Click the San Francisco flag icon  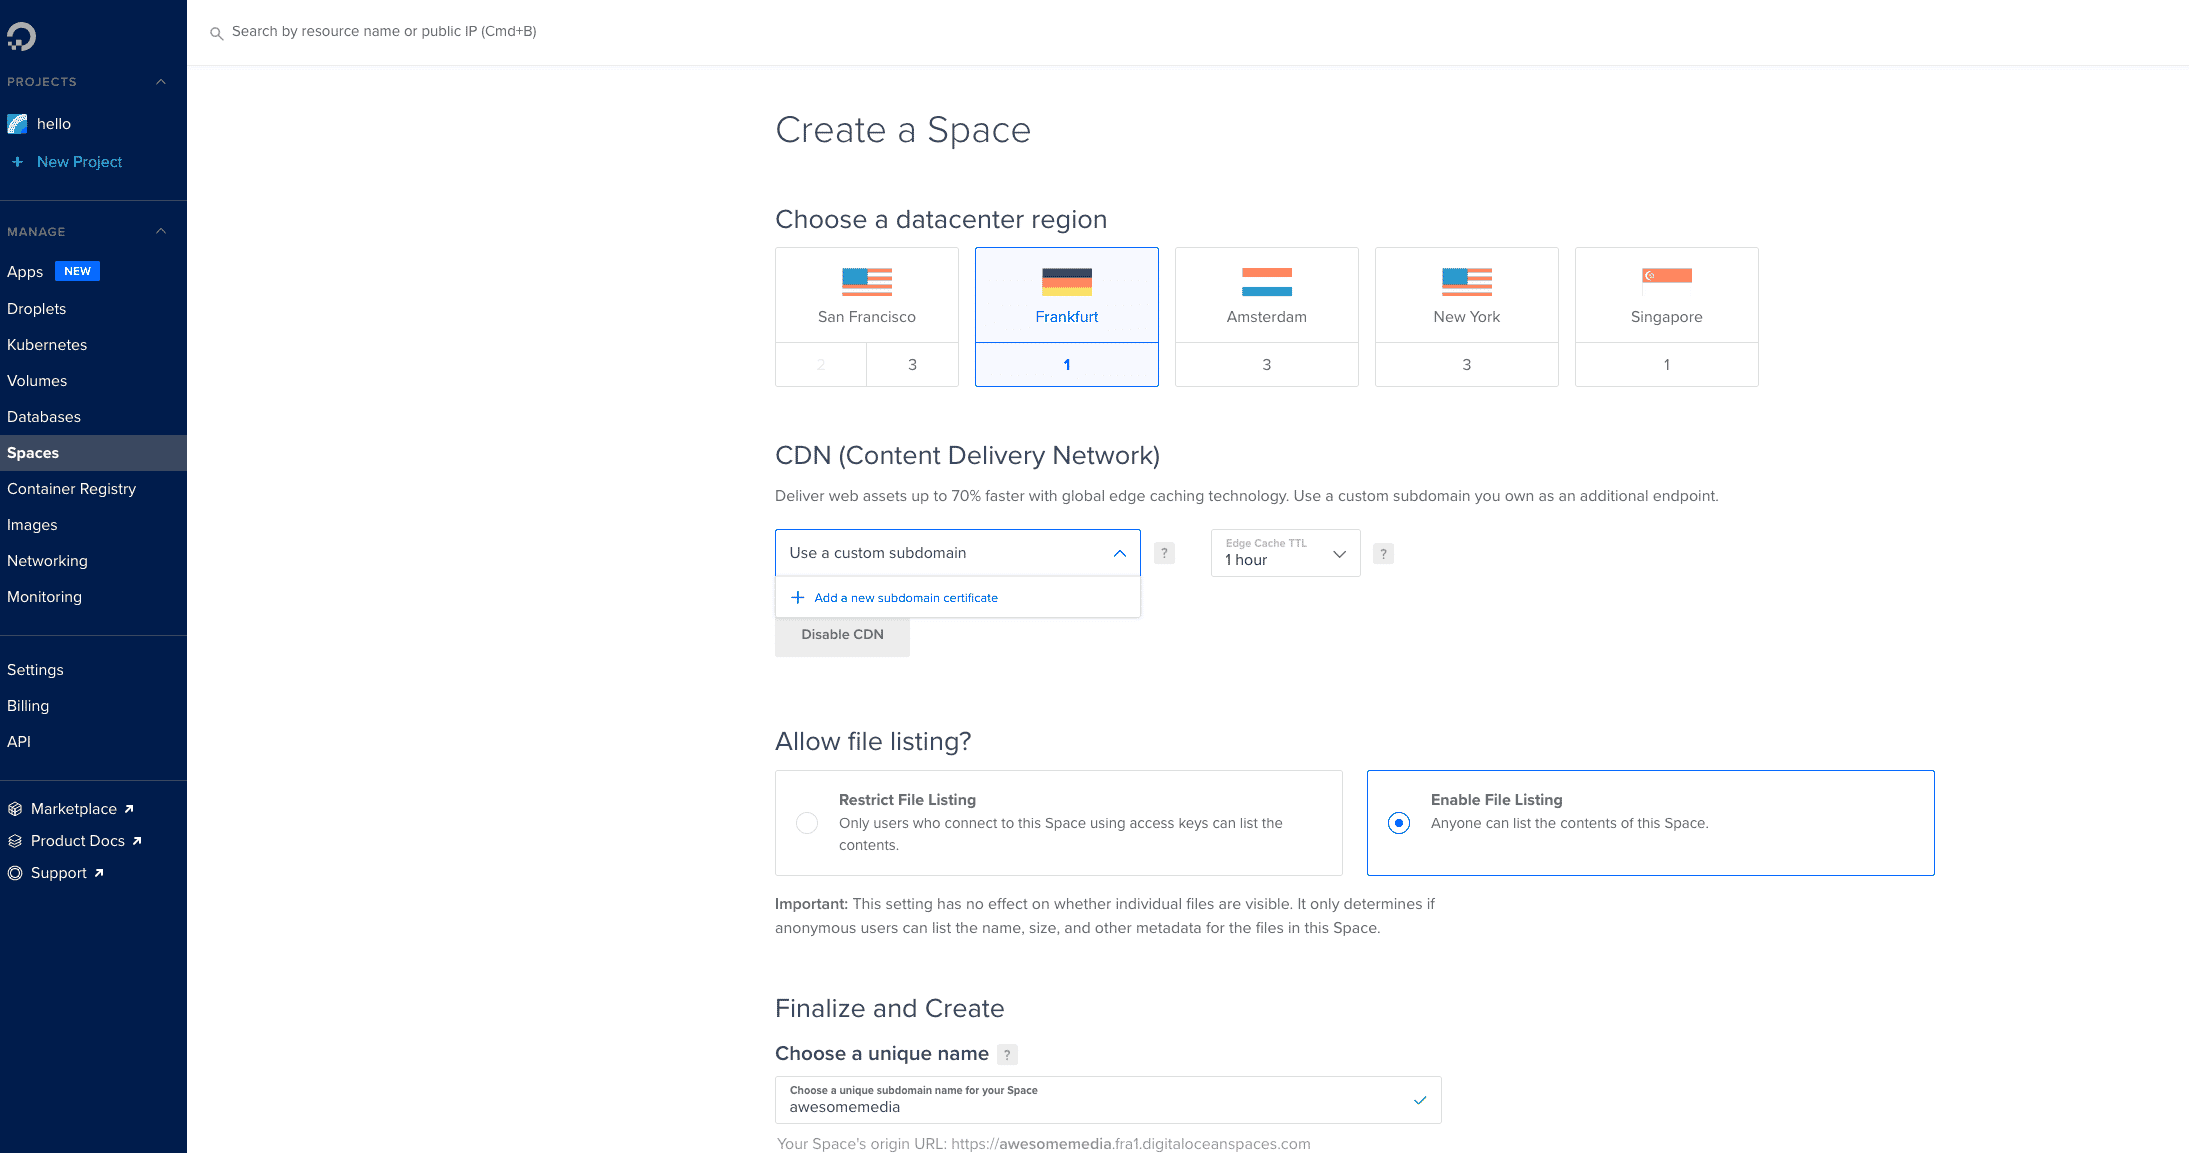coord(866,282)
